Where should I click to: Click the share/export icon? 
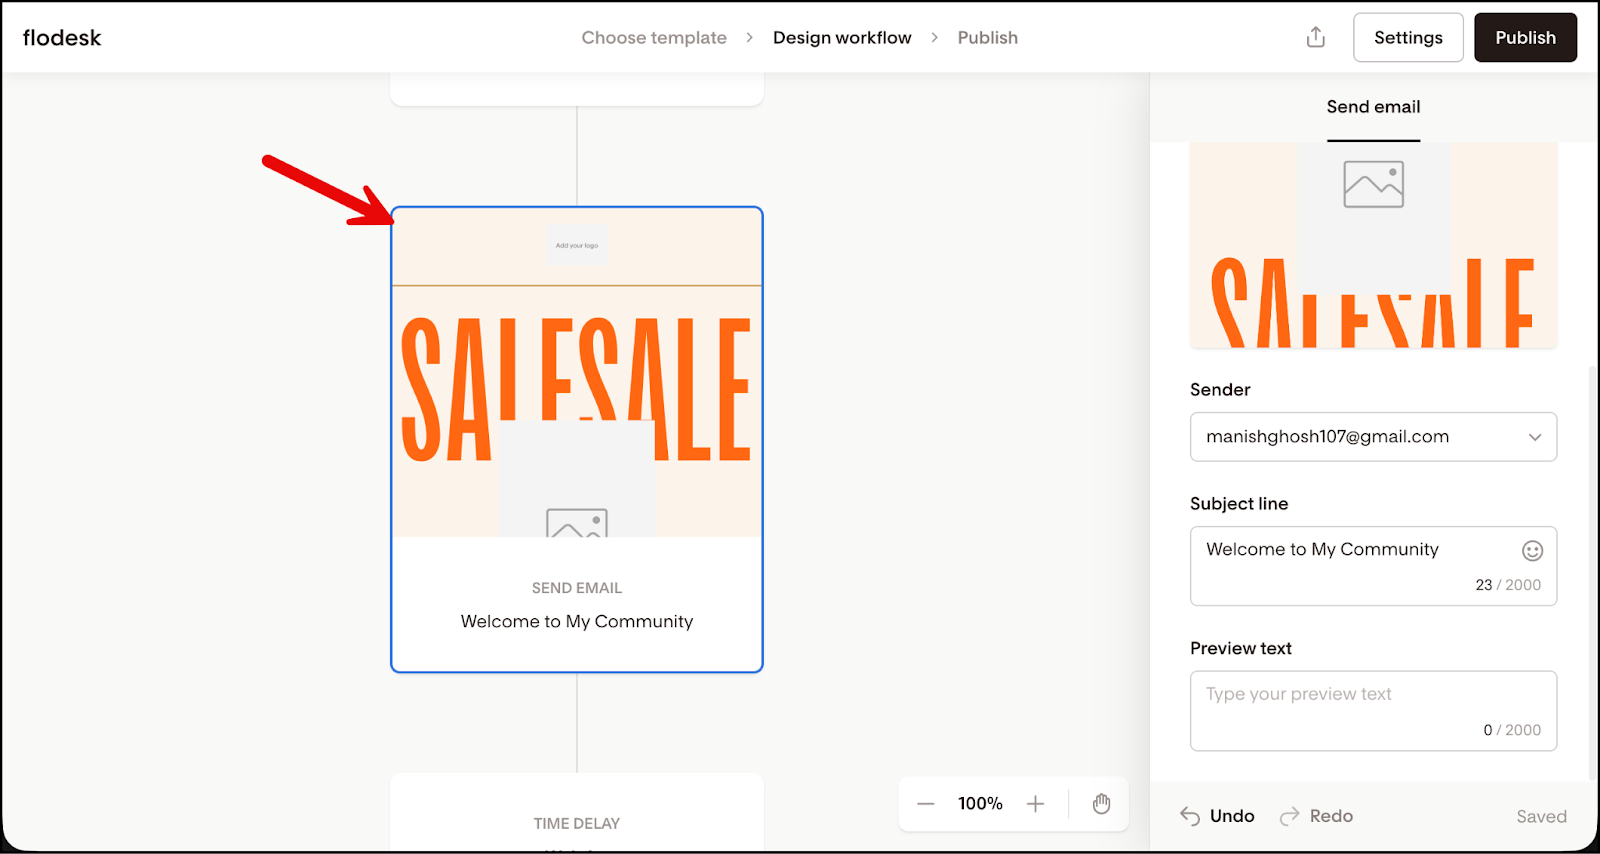(x=1315, y=37)
